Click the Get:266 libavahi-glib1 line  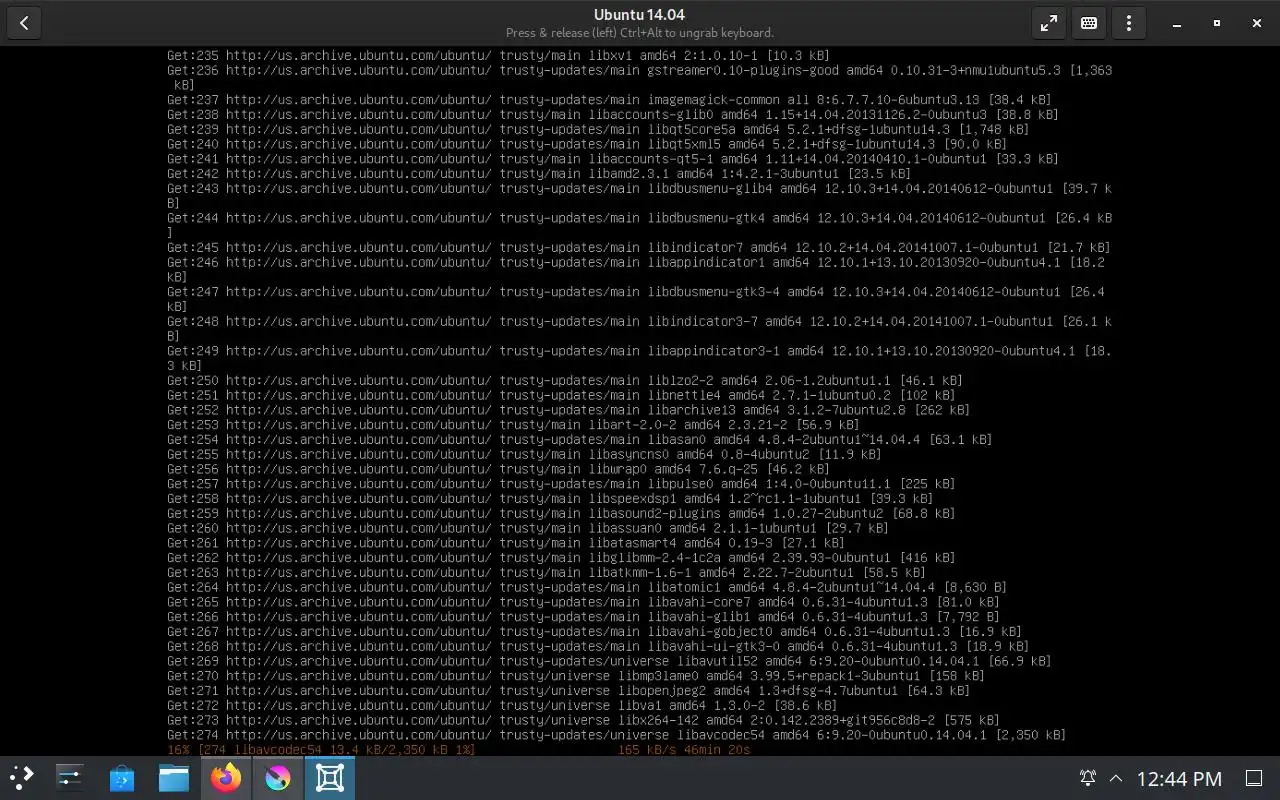583,617
